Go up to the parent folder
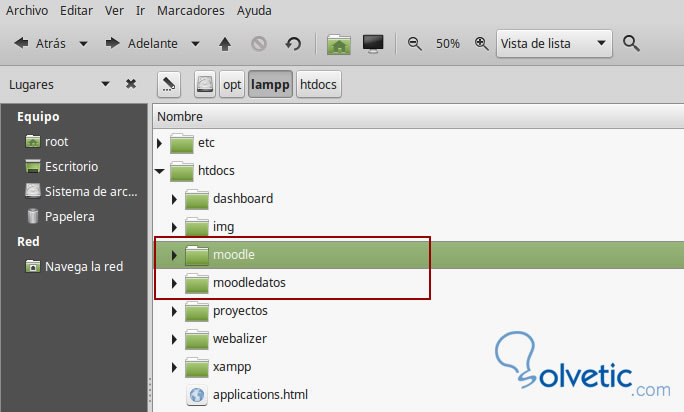This screenshot has width=684, height=412. tap(225, 44)
